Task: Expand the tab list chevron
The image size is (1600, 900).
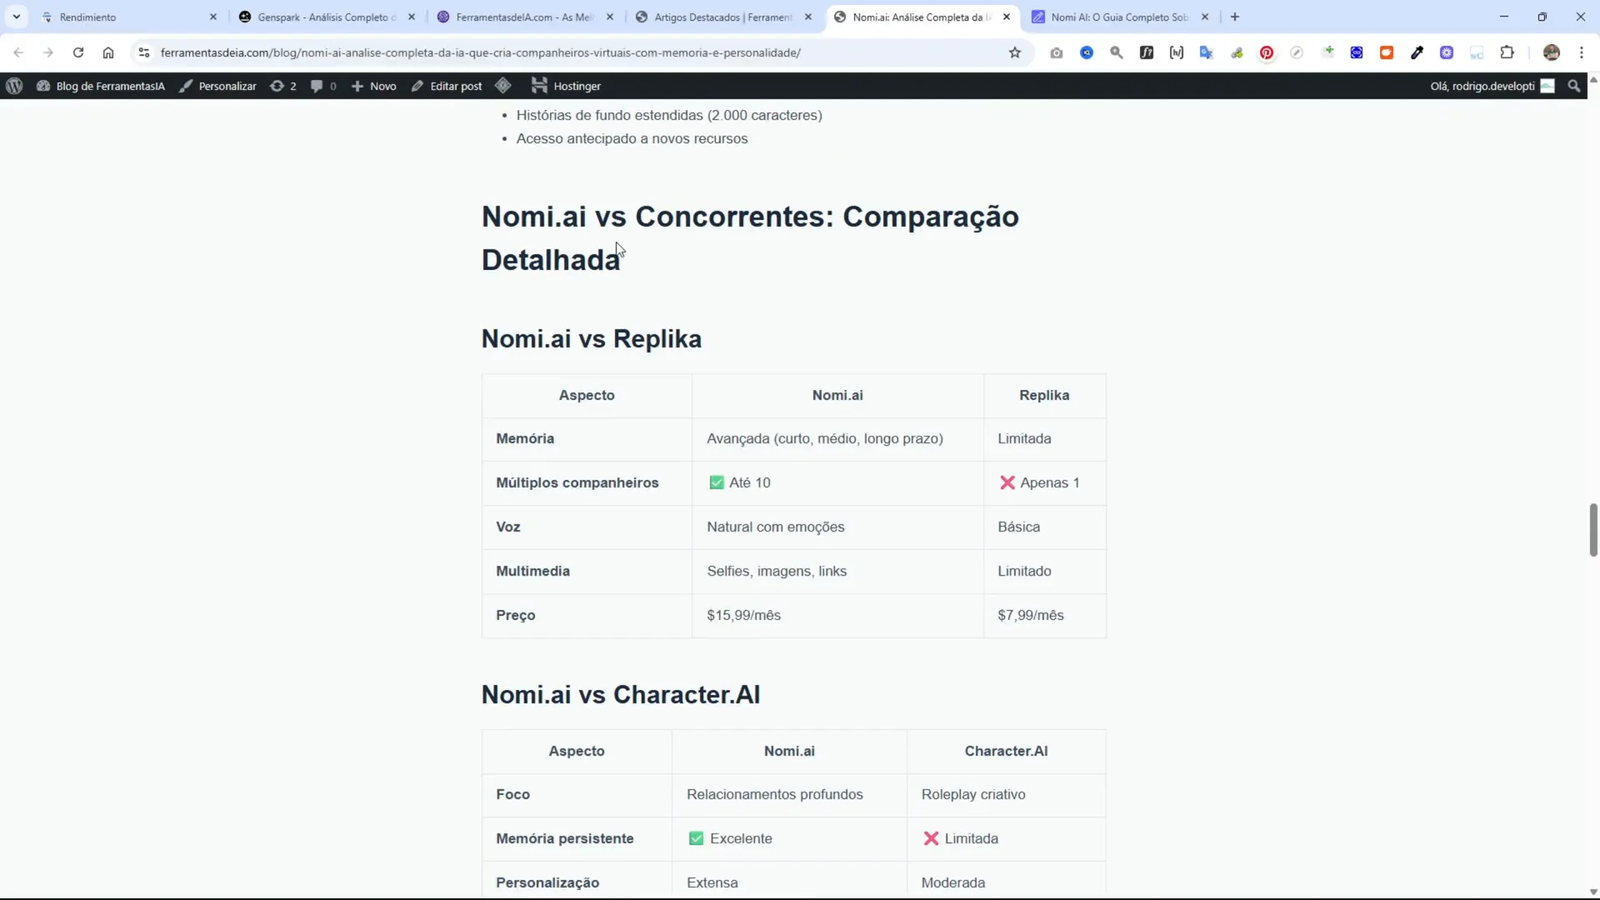Action: [x=15, y=17]
